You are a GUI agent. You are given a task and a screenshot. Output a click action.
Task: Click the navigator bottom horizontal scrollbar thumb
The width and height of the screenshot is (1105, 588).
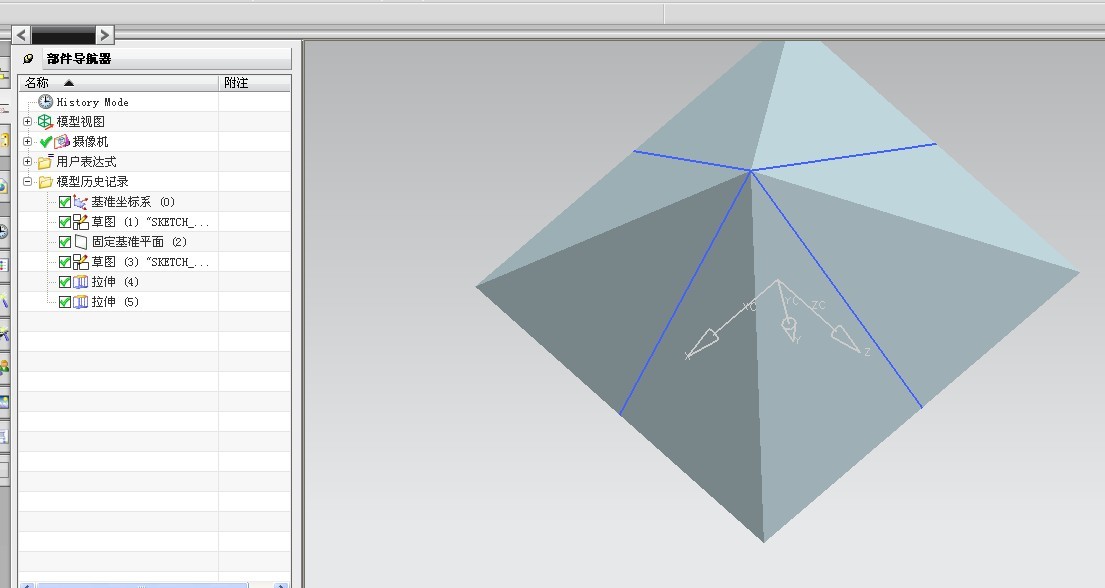point(142,585)
